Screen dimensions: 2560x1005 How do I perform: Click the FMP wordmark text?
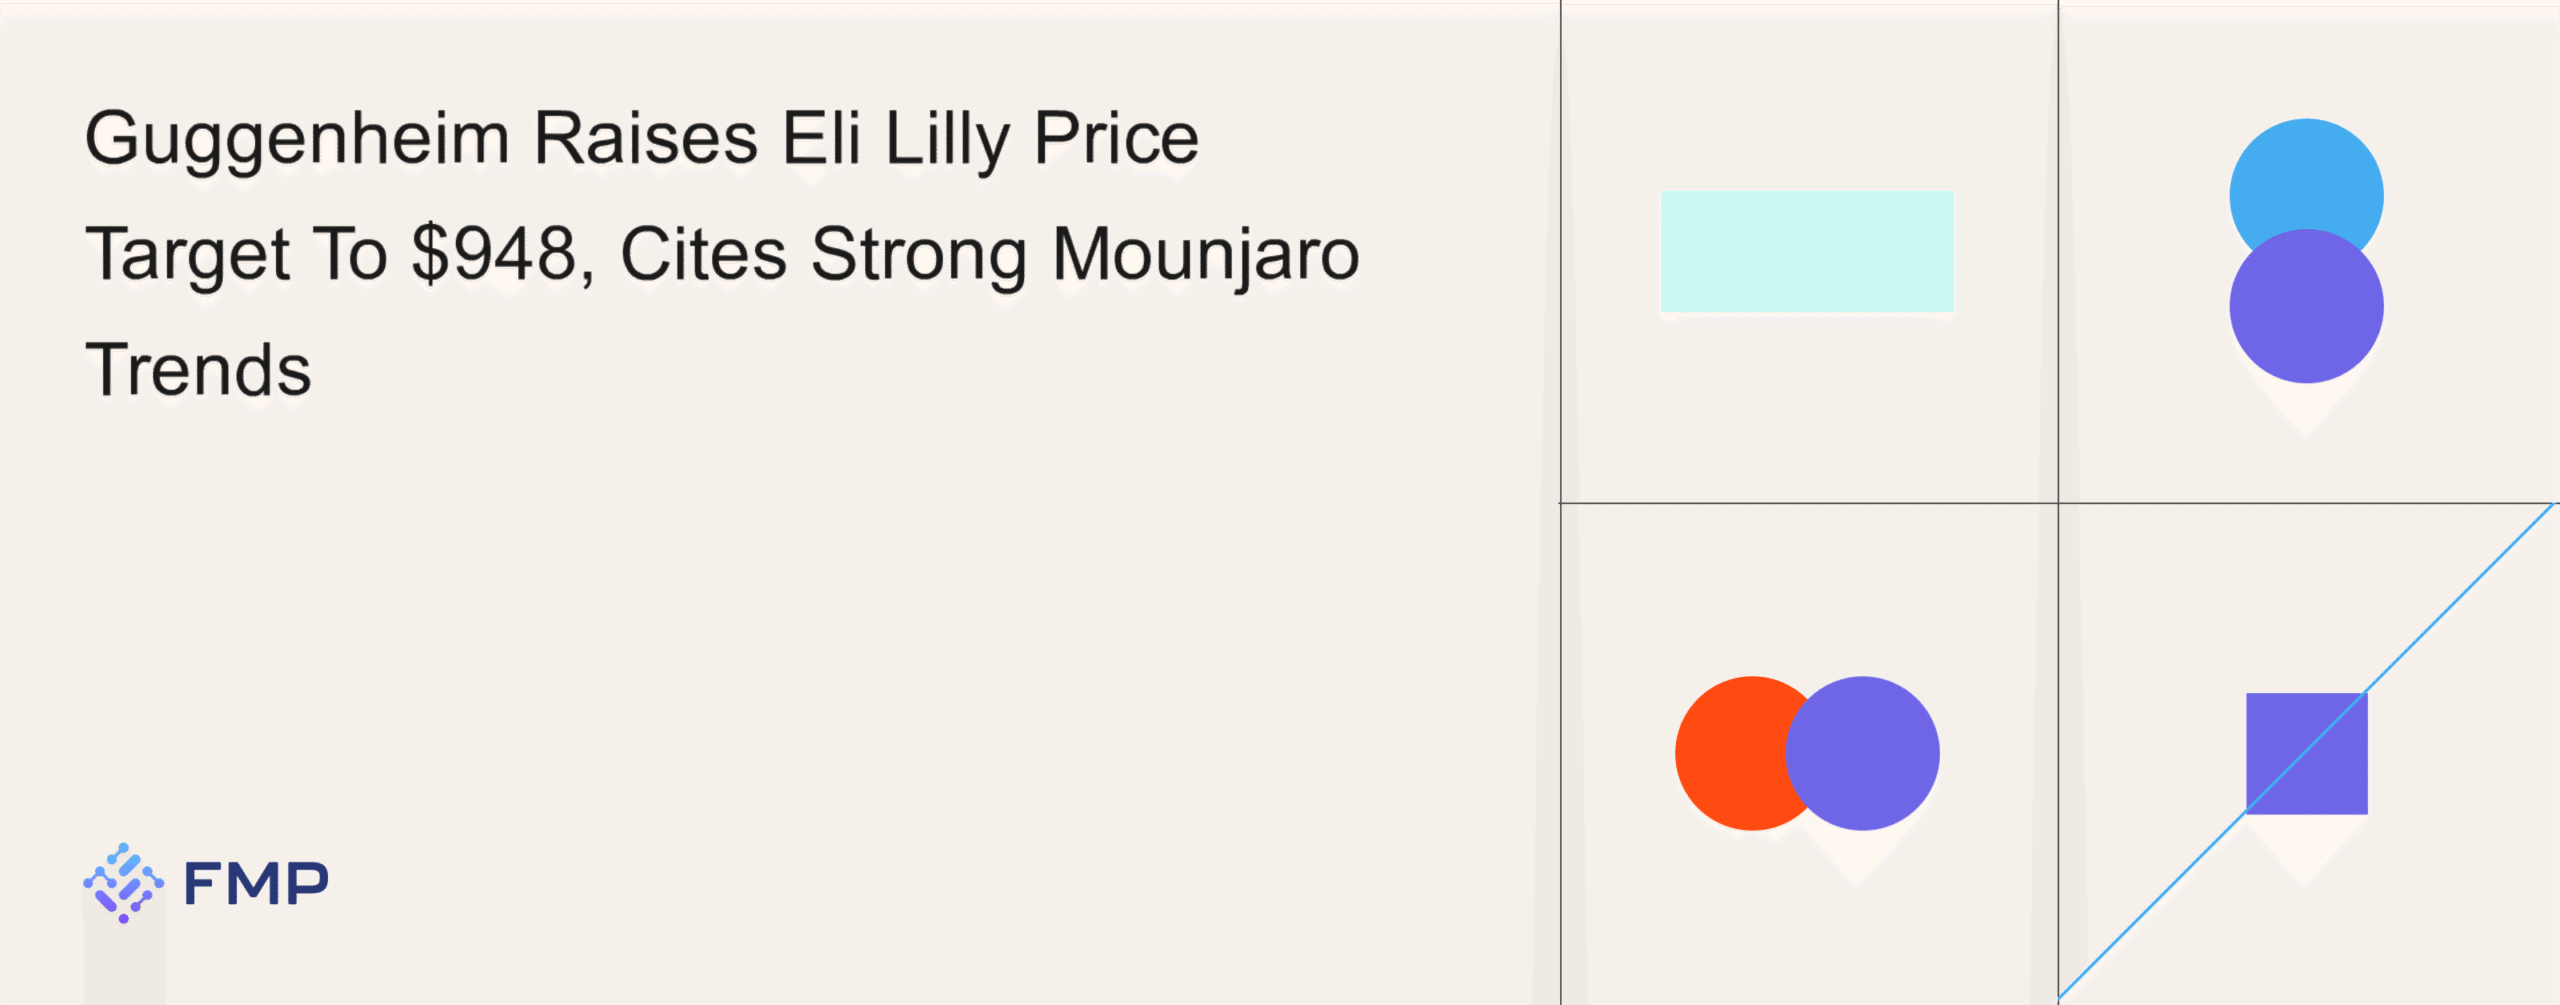256,884
